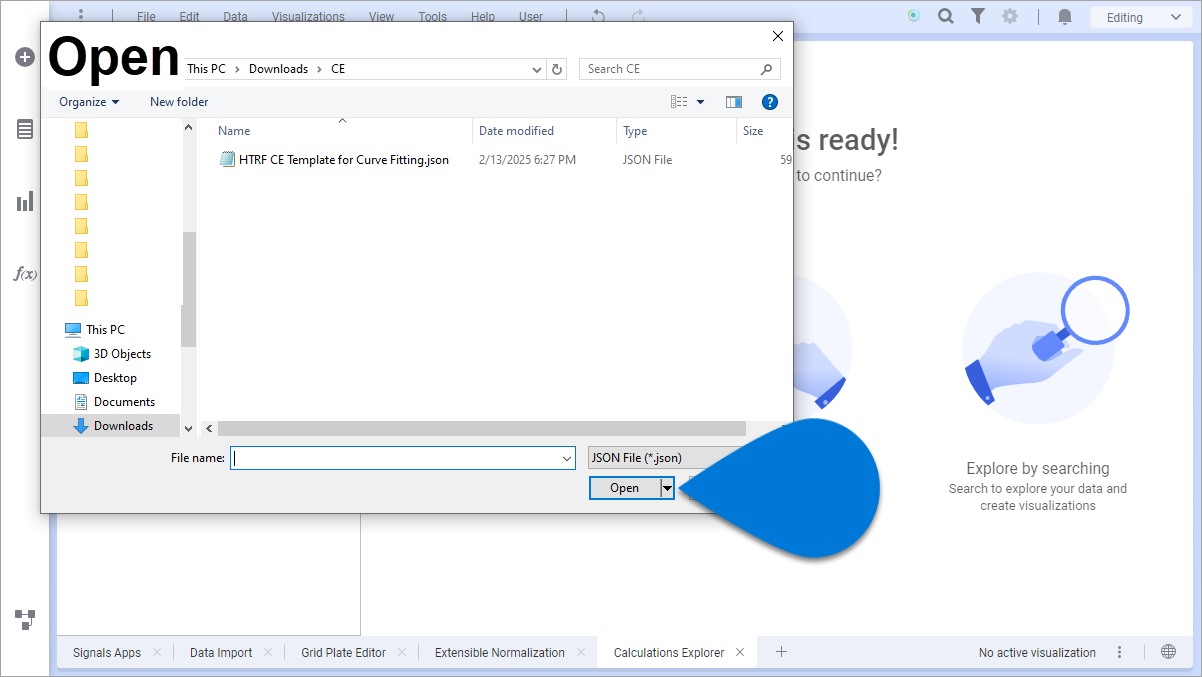Image resolution: width=1202 pixels, height=677 pixels.
Task: Select Documents in the navigation tree
Action: pyautogui.click(x=124, y=402)
